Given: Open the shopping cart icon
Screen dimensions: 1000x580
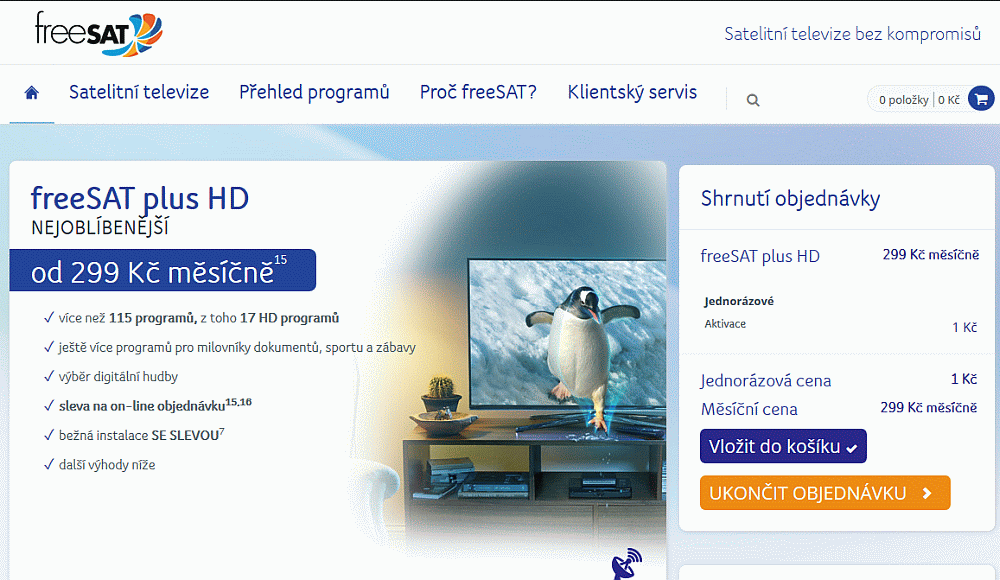Looking at the screenshot, I should coord(981,99).
